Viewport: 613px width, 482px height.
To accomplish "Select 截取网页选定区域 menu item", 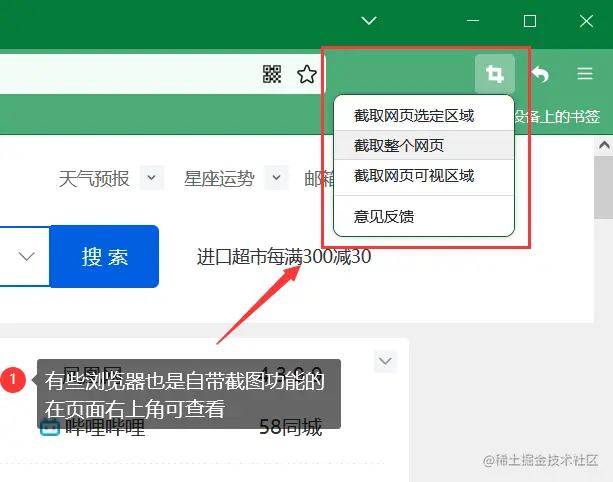I will [424, 116].
